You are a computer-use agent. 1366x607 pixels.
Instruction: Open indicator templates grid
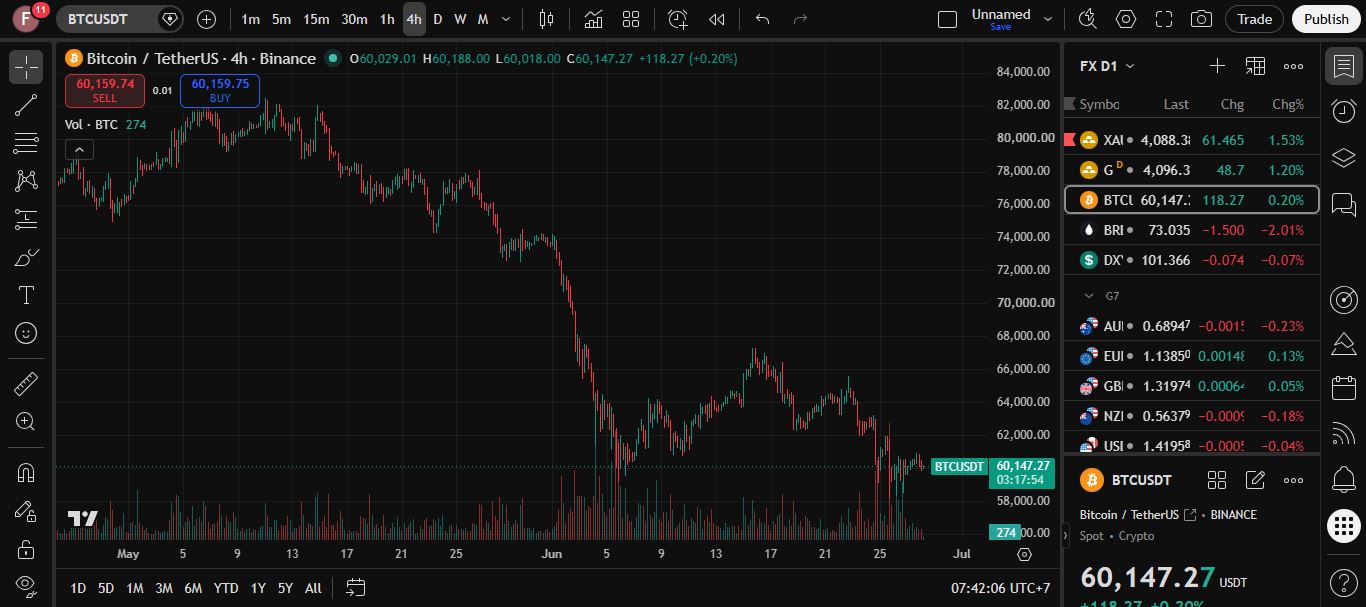(x=631, y=19)
